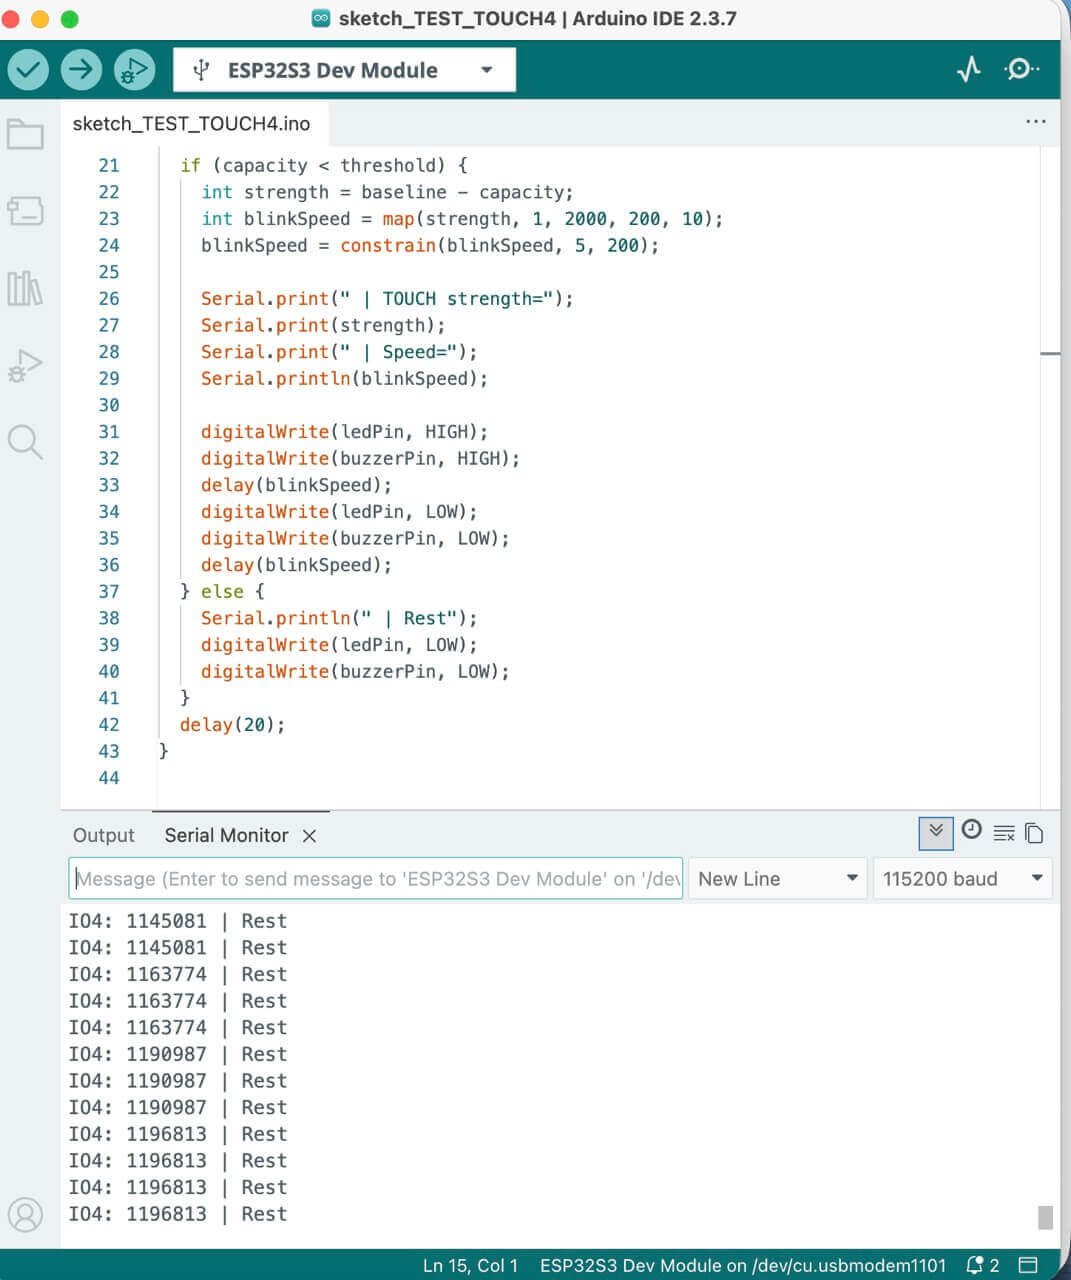Click the 'Serial.print(strength);' code line
Image resolution: width=1071 pixels, height=1280 pixels.
point(323,326)
